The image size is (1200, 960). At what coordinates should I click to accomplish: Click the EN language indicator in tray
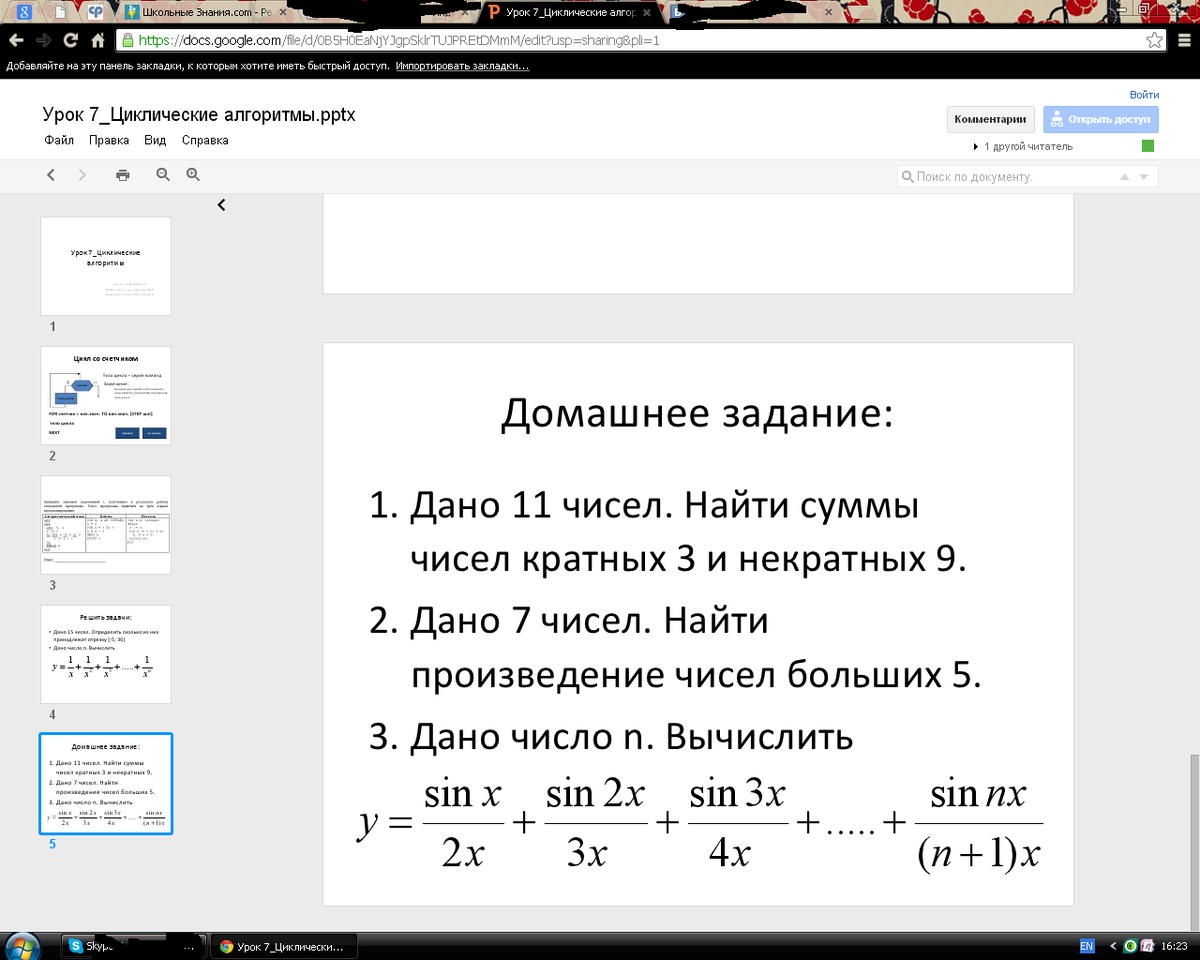point(1087,945)
